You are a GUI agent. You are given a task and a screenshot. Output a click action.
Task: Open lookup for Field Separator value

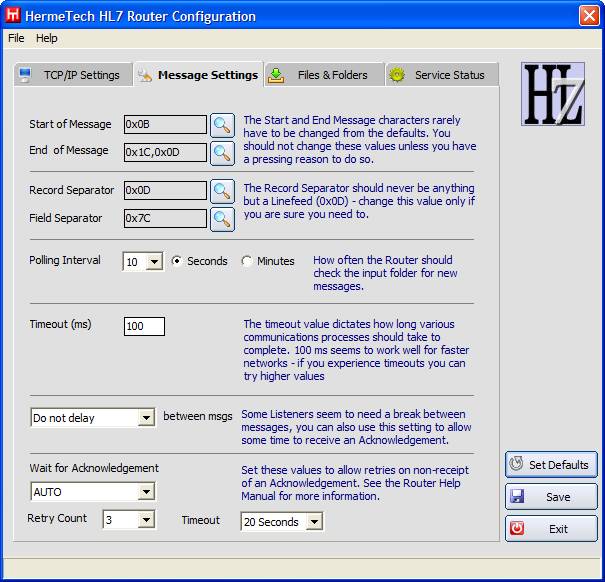coord(222,219)
